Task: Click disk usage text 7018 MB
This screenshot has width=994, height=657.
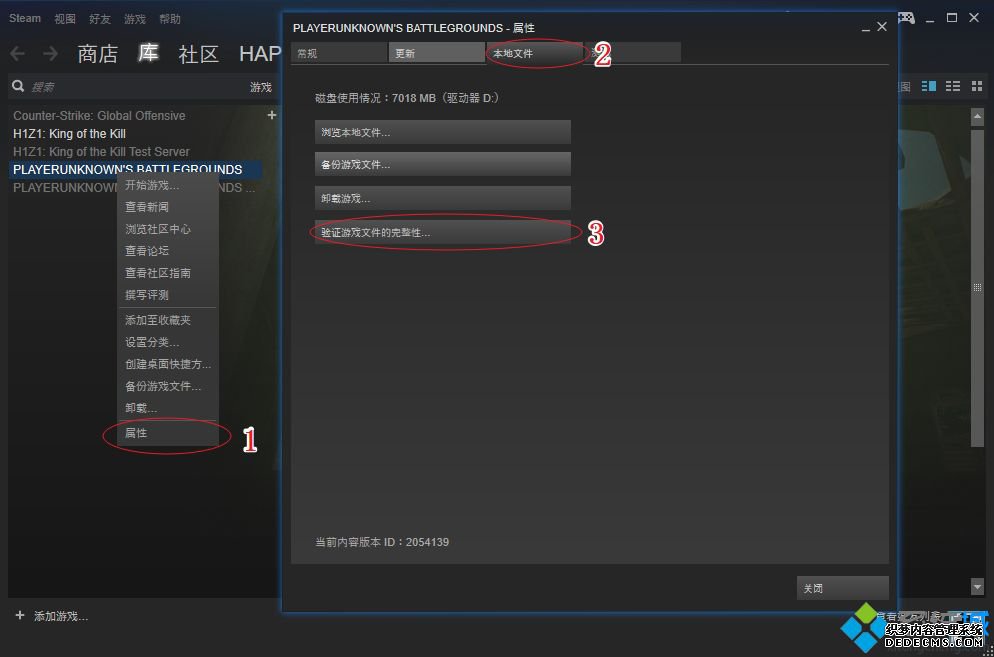Action: (x=408, y=98)
